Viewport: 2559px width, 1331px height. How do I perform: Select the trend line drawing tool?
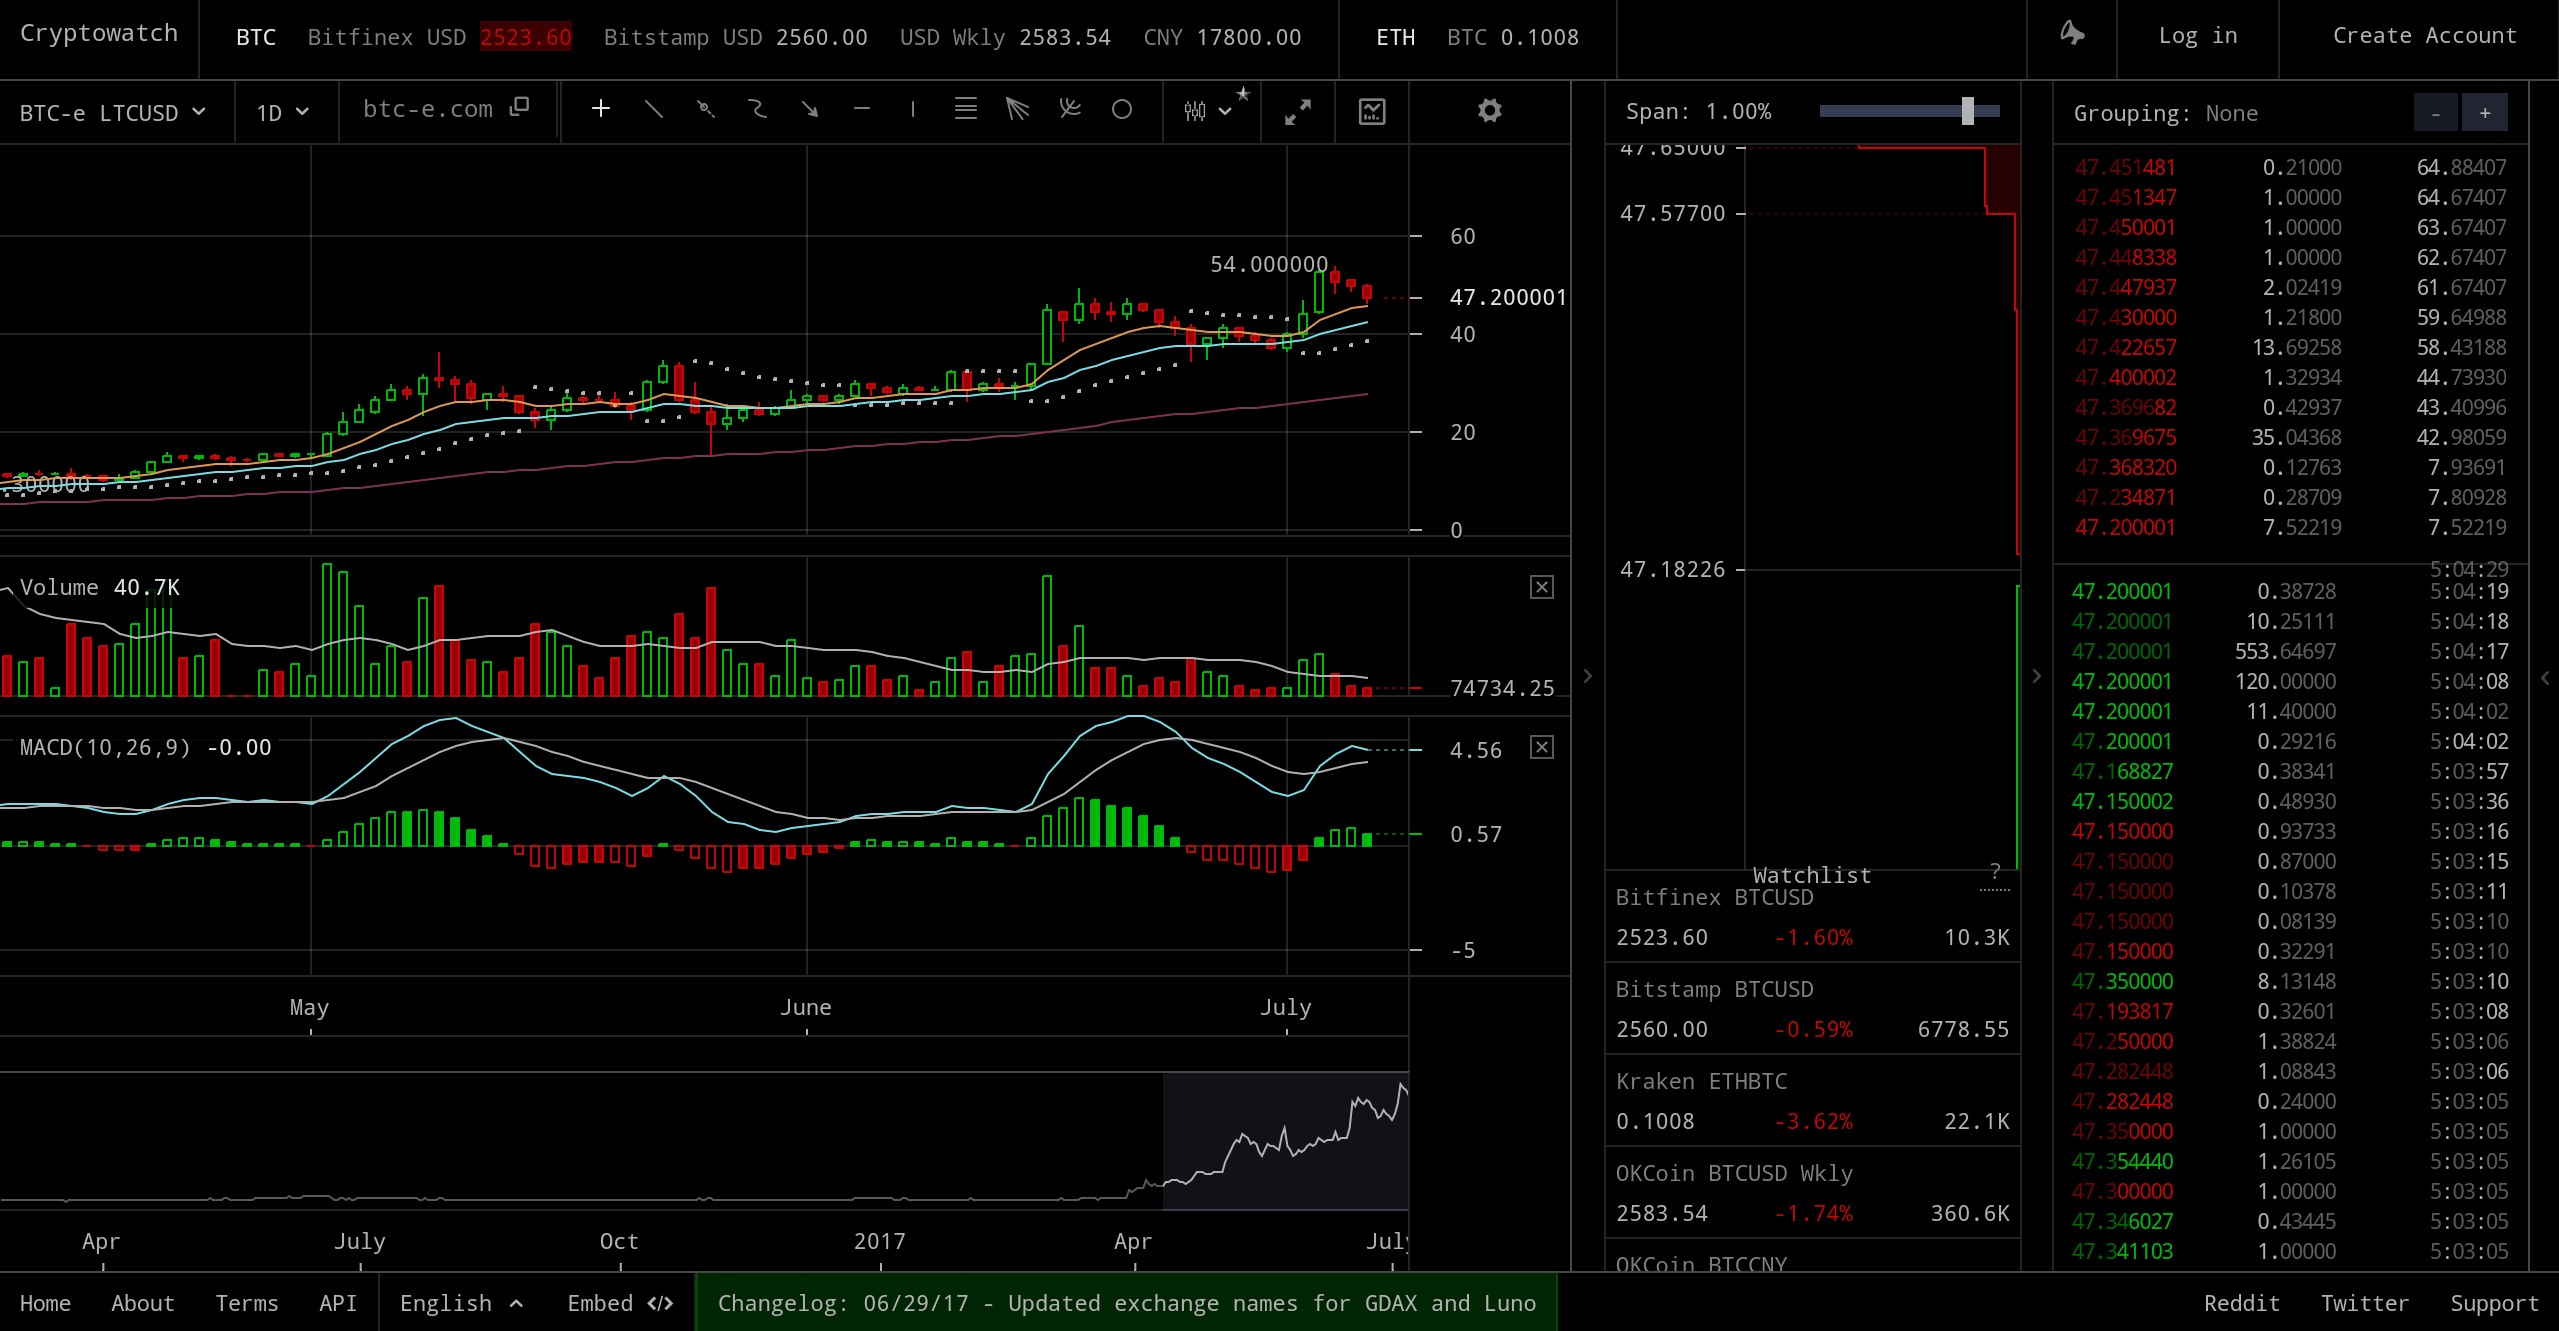tap(653, 109)
